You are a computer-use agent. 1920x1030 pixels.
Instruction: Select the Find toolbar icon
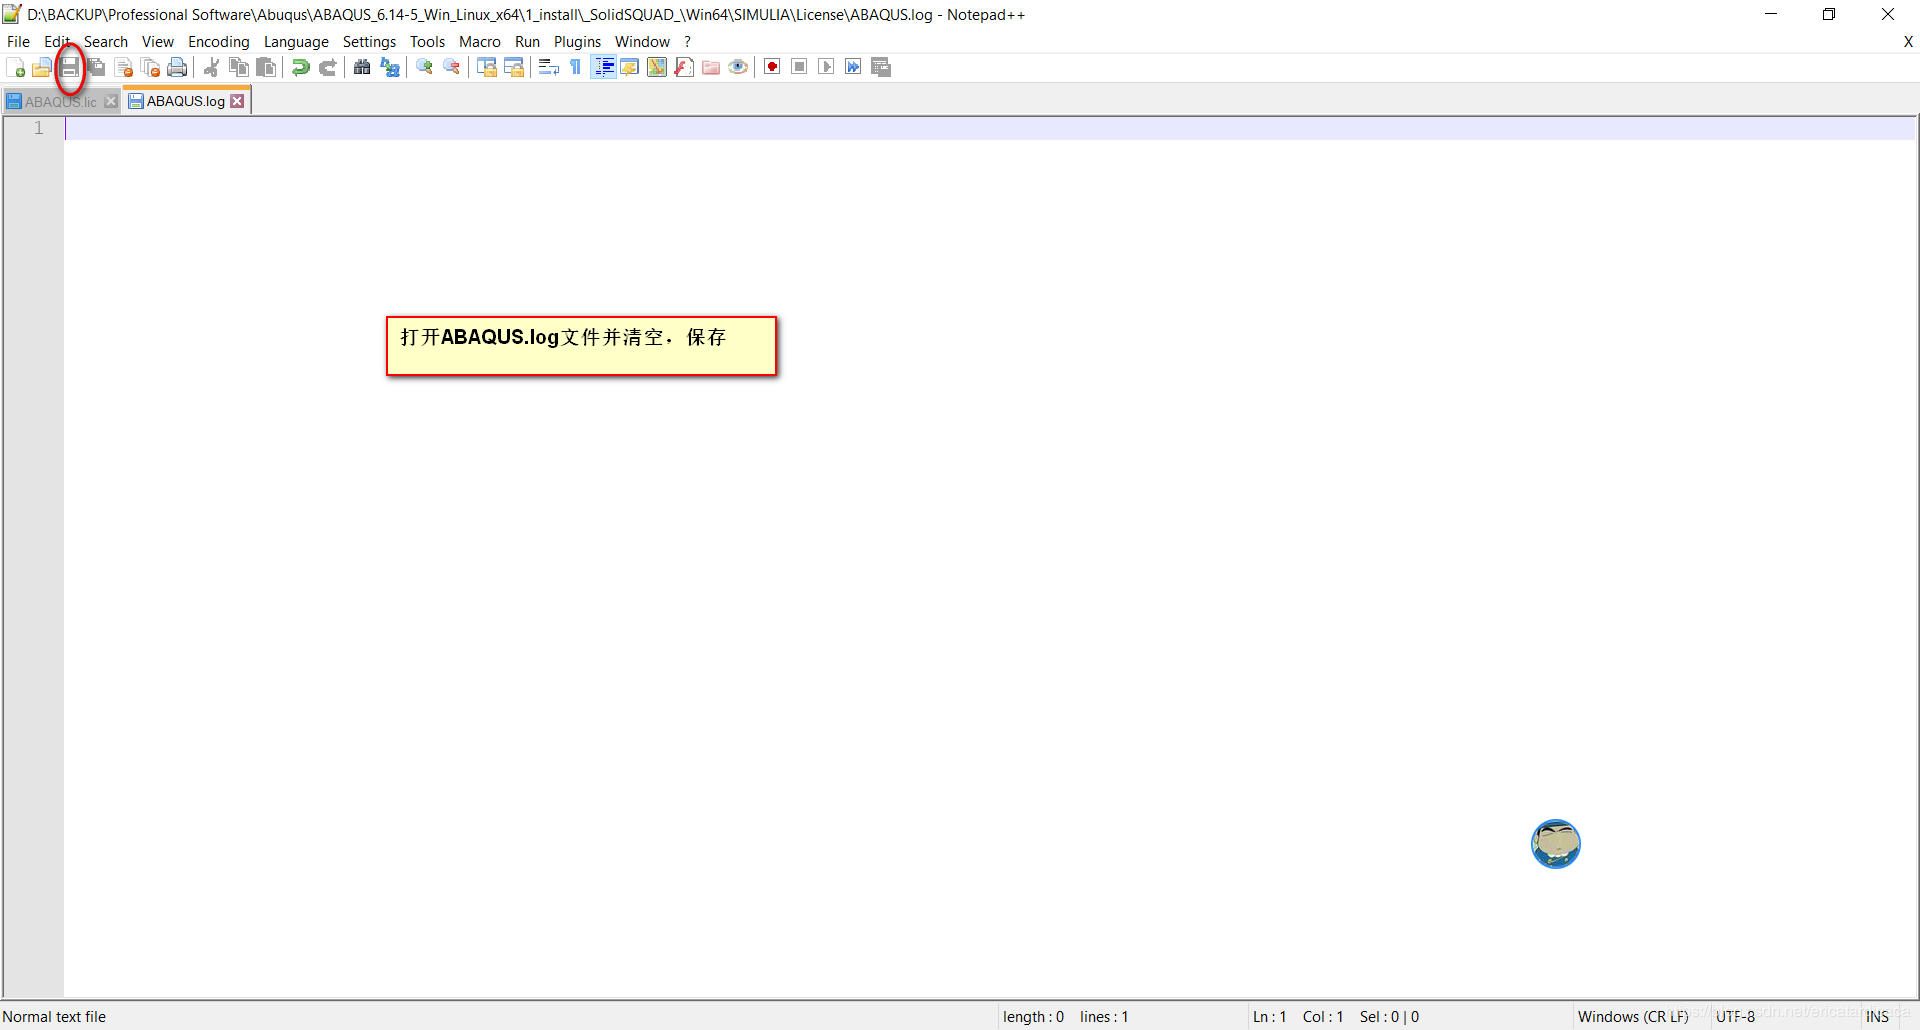coord(361,66)
